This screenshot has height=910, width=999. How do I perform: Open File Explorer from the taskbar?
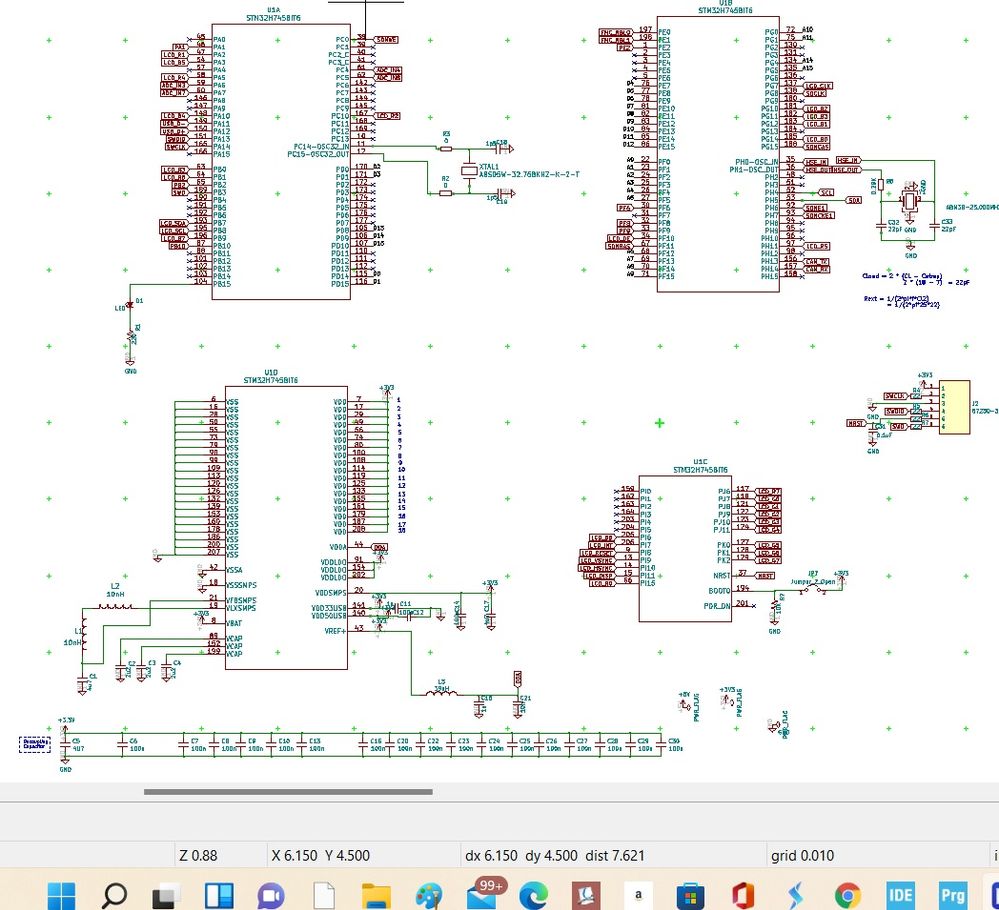(x=376, y=896)
